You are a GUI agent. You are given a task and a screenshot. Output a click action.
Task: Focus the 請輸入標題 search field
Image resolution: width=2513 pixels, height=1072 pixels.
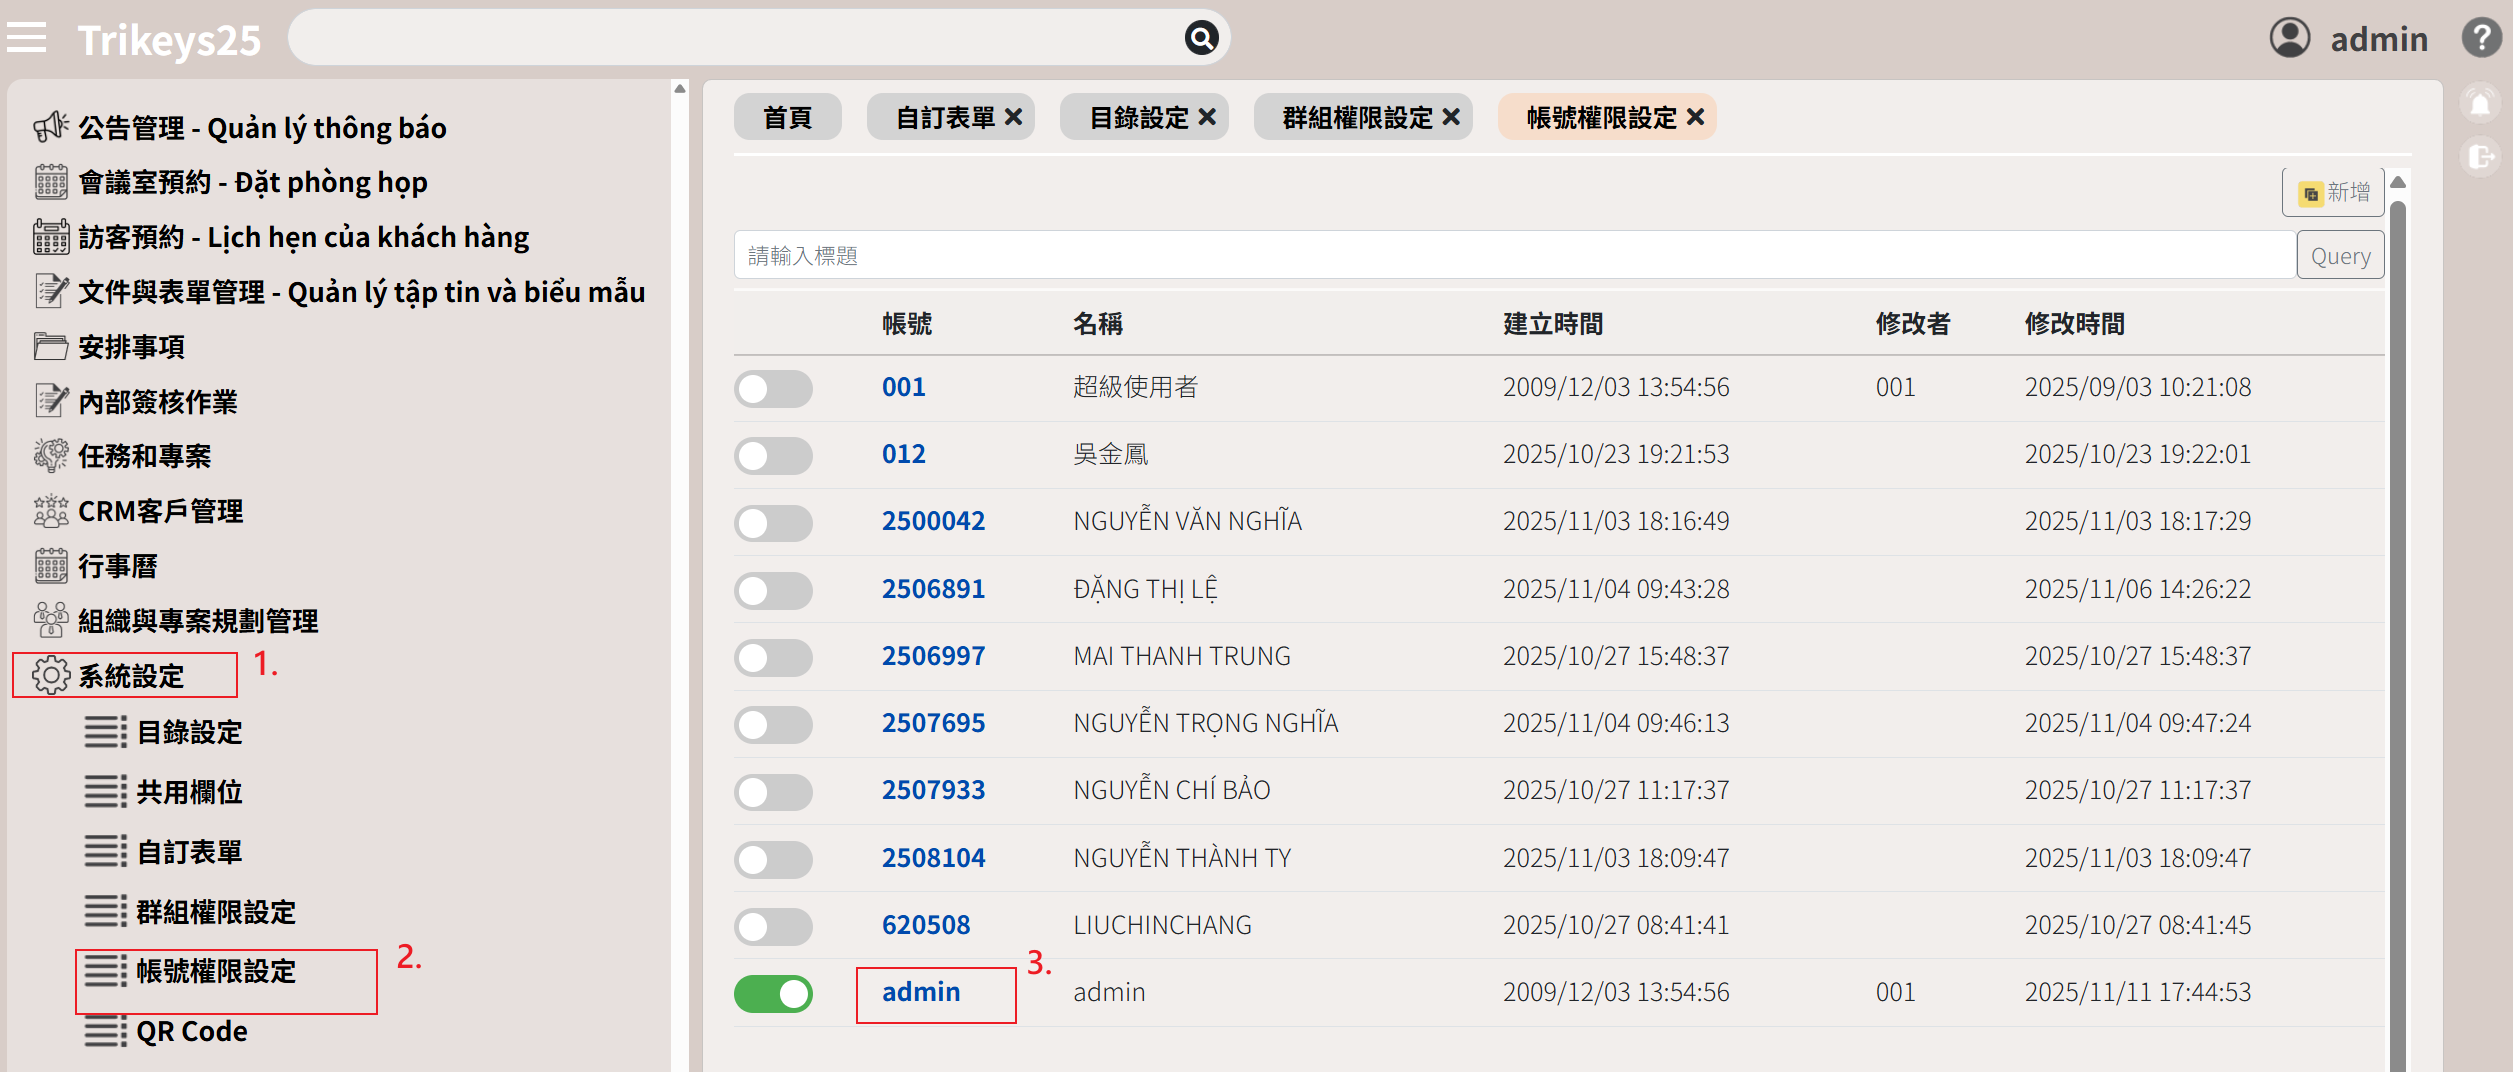[1513, 256]
